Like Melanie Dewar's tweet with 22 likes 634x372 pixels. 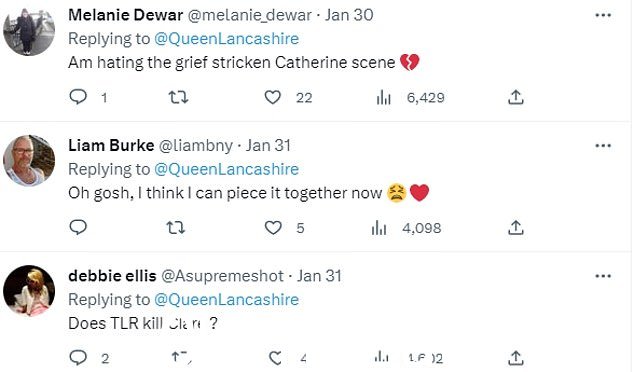273,97
